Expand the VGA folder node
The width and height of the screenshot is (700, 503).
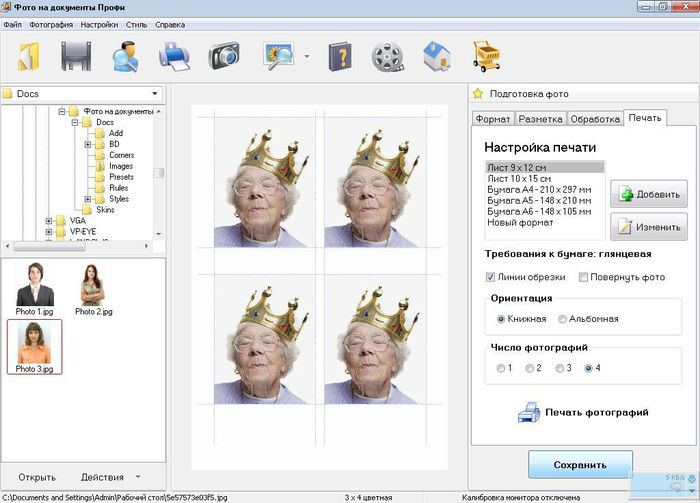[49, 221]
